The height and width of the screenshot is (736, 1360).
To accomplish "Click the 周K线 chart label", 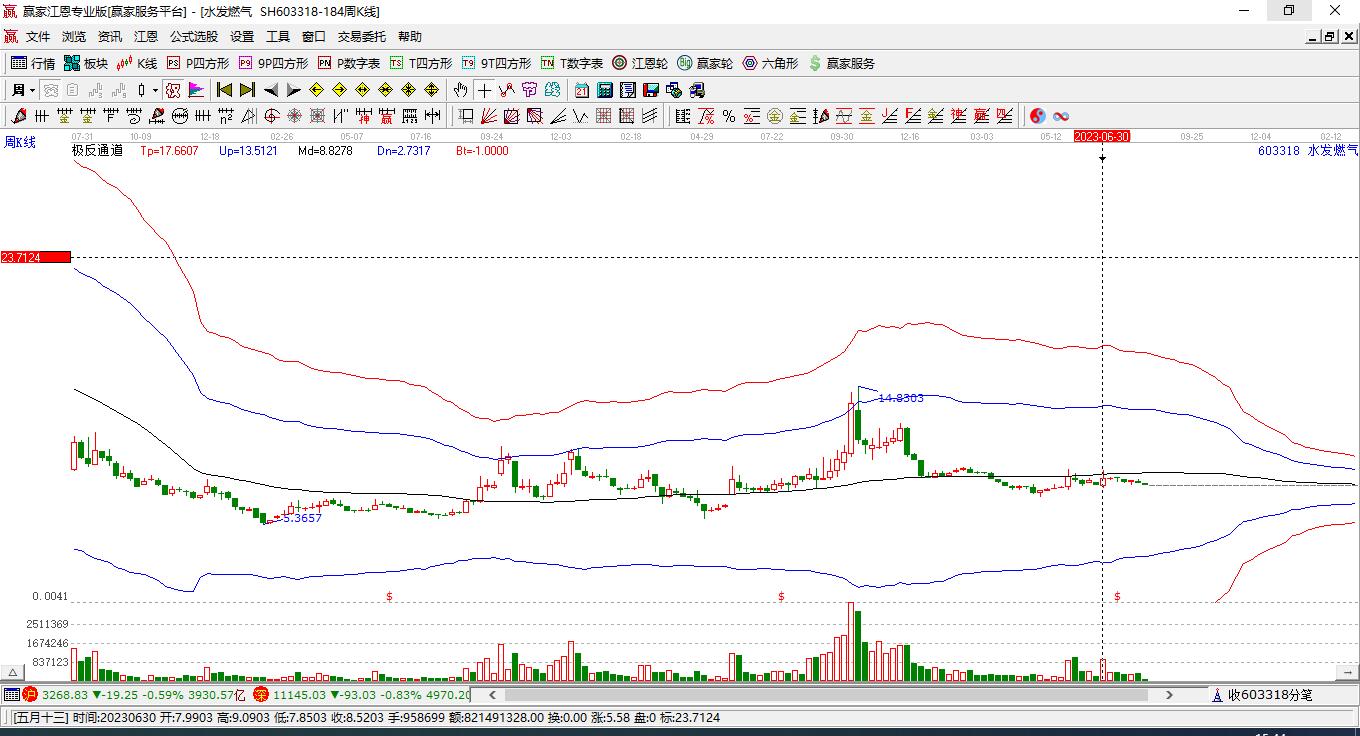I will (x=19, y=142).
